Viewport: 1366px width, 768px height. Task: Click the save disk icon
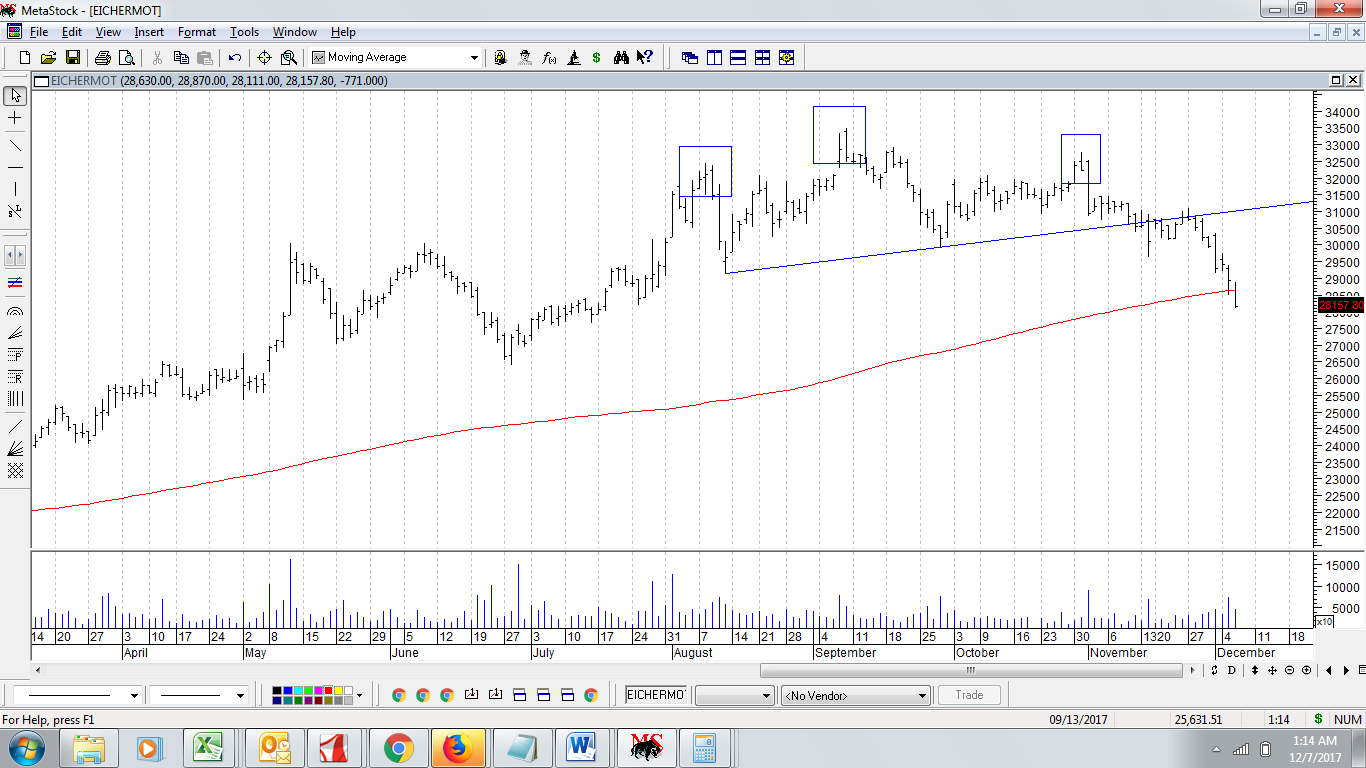pos(73,57)
